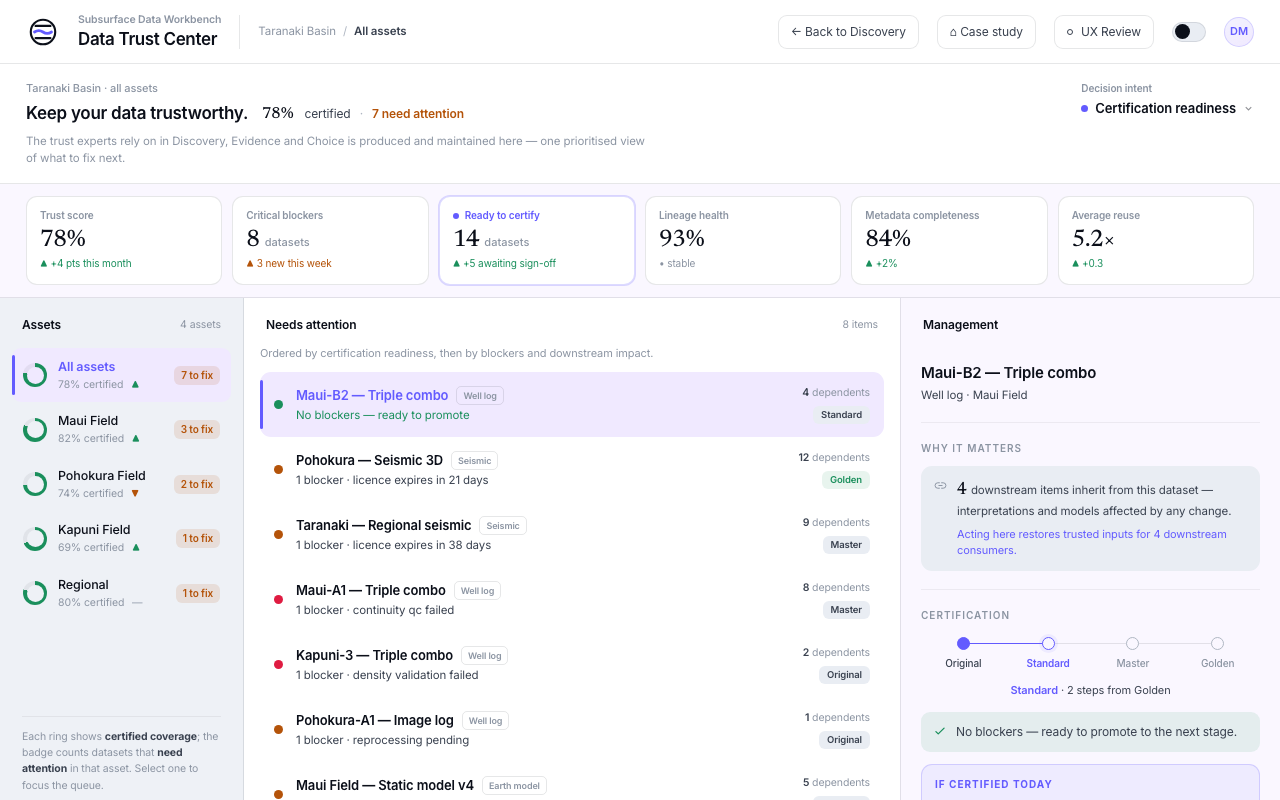
Task: Open Kapuni-3 — Triple combo item
Action: coord(572,664)
